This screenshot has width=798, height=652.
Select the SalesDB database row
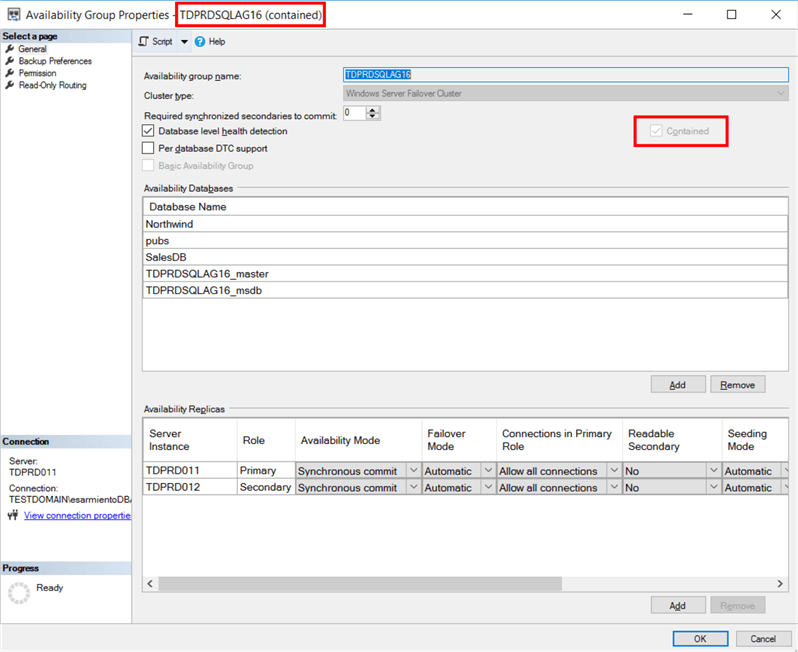[x=465, y=257]
